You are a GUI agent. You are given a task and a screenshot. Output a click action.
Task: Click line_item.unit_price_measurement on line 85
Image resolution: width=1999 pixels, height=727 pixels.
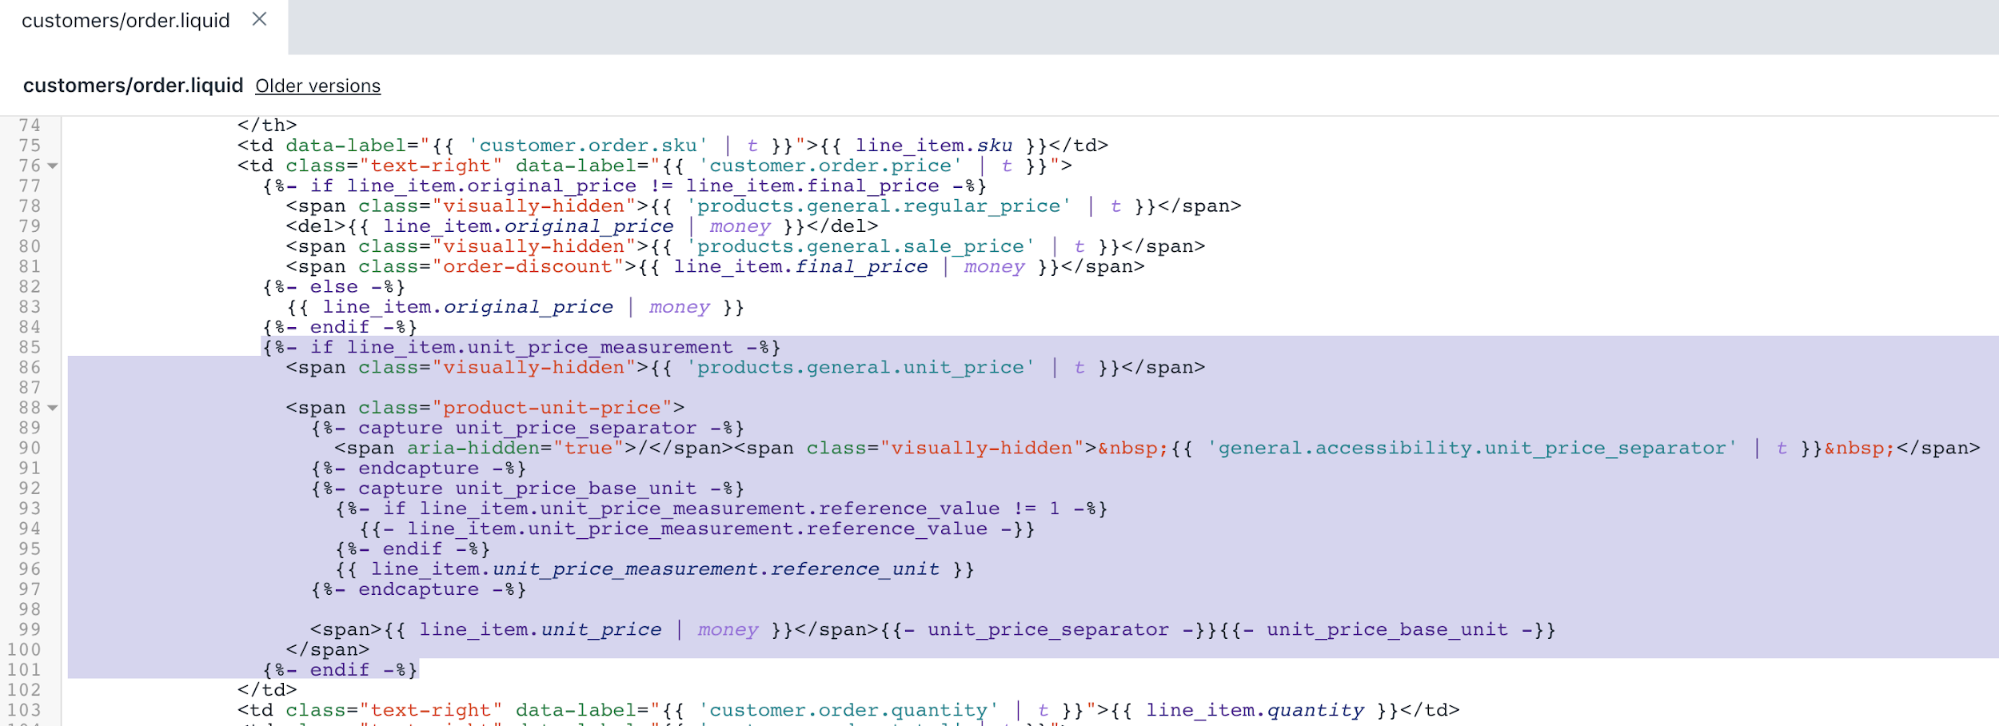click(x=540, y=347)
